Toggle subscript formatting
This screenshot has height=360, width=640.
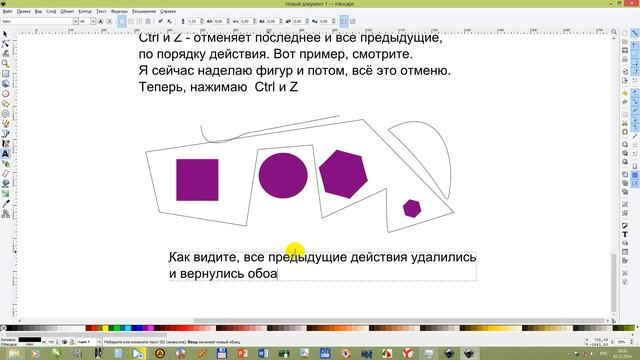coord(169,21)
